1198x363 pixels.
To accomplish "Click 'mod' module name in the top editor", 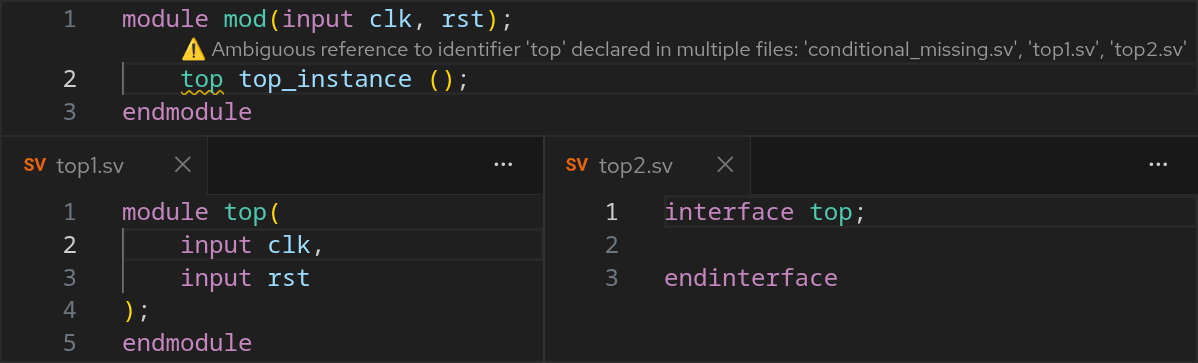I will coord(245,19).
